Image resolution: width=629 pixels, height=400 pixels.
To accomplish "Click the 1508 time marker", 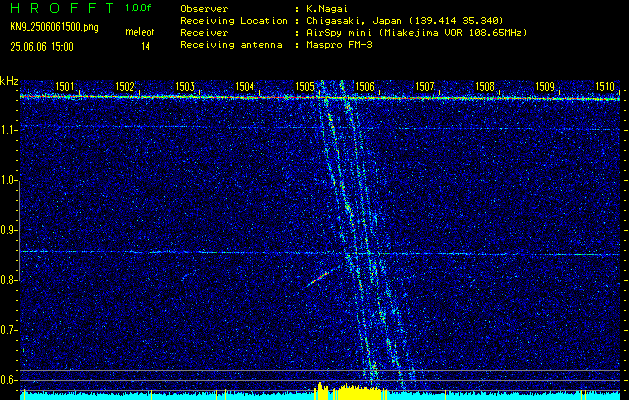I will (x=485, y=86).
